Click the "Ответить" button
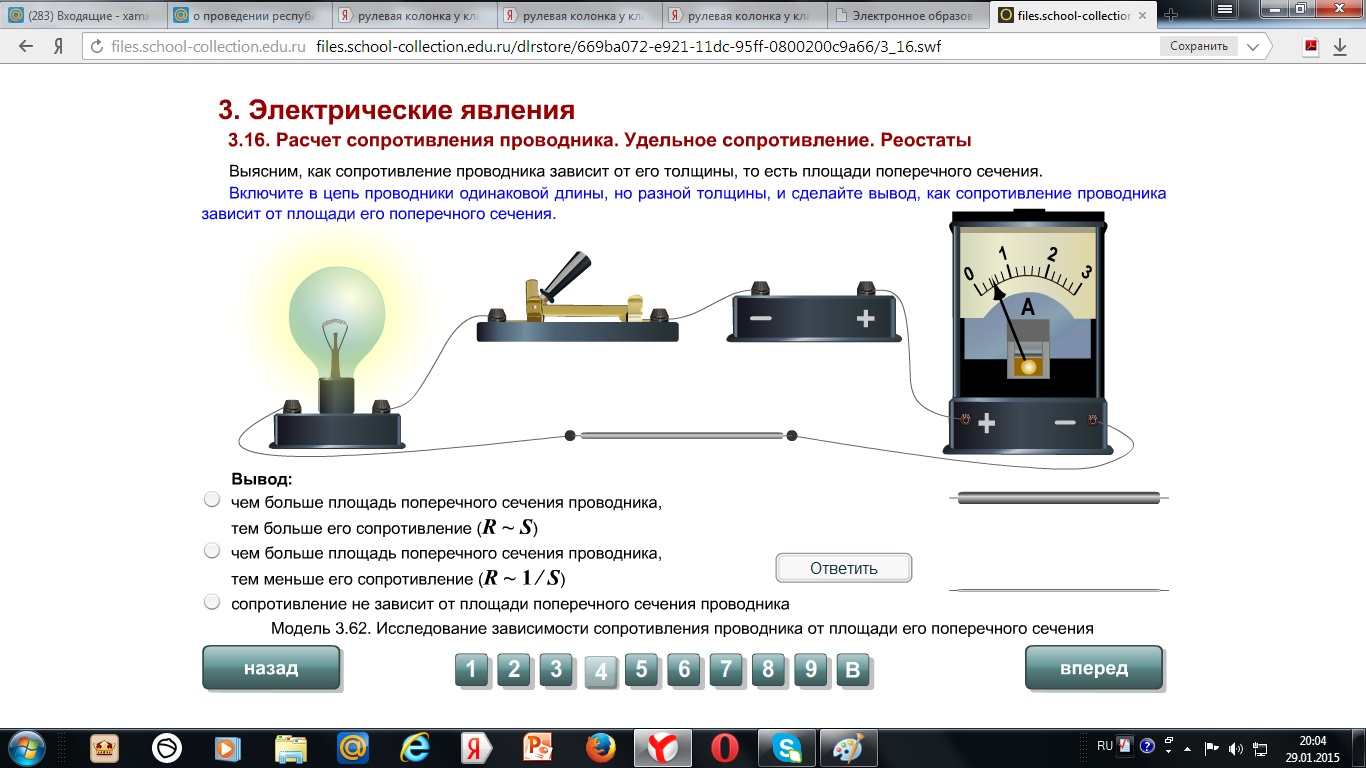 click(844, 568)
